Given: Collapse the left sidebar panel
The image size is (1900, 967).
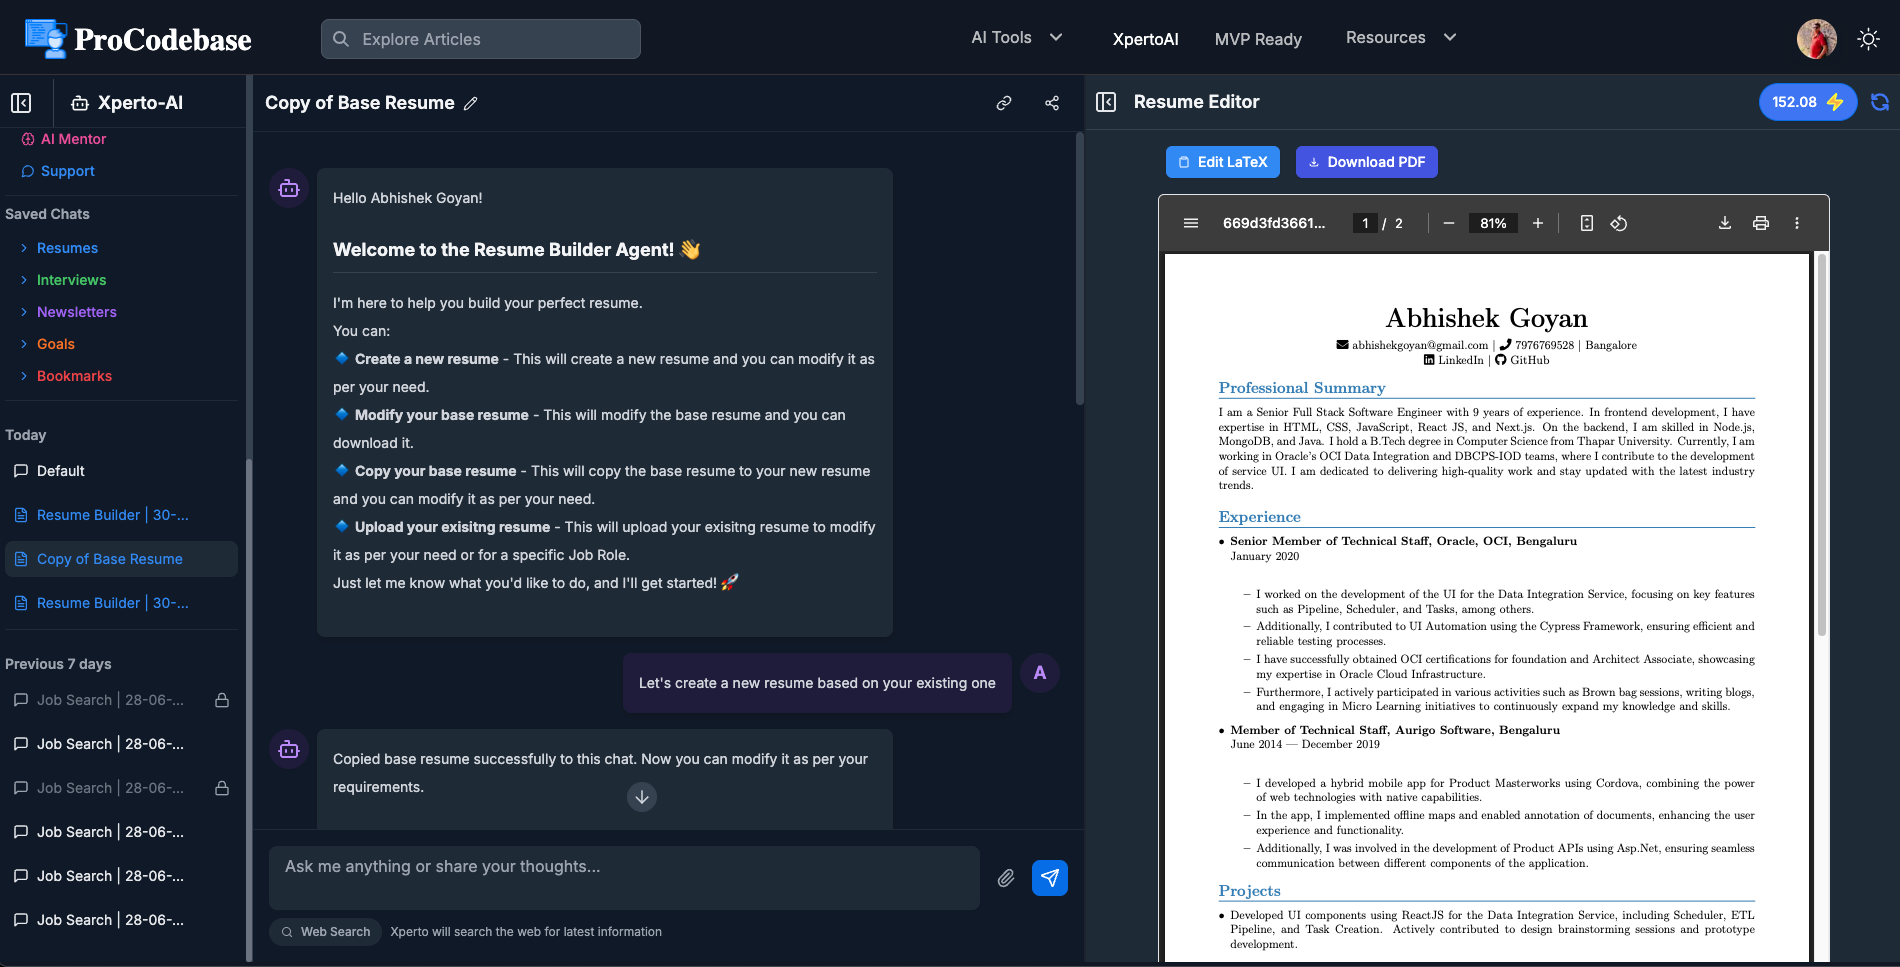Looking at the screenshot, I should tap(21, 103).
